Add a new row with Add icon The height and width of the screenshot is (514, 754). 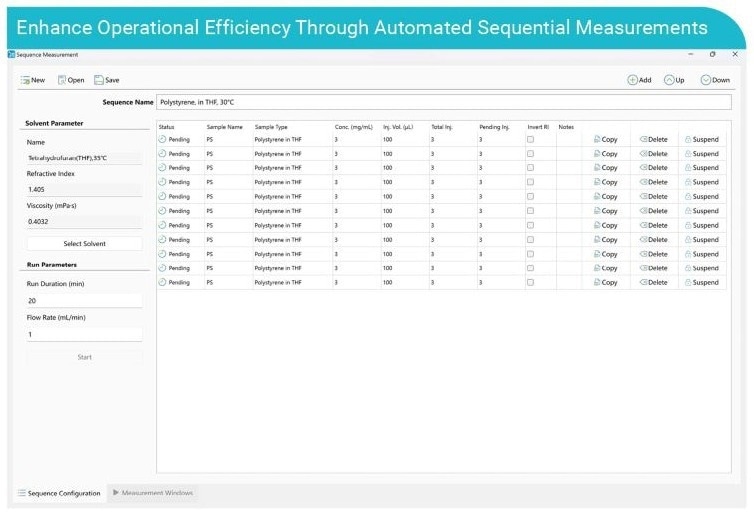(x=632, y=80)
